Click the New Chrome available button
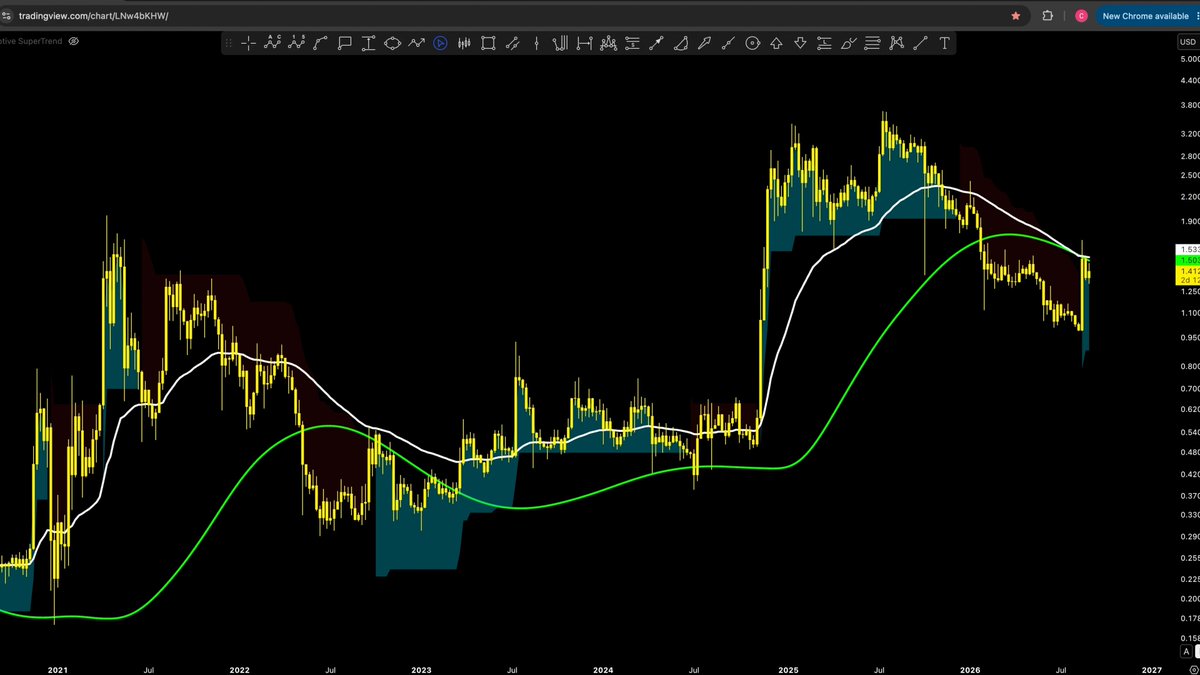This screenshot has width=1200, height=675. [1145, 16]
